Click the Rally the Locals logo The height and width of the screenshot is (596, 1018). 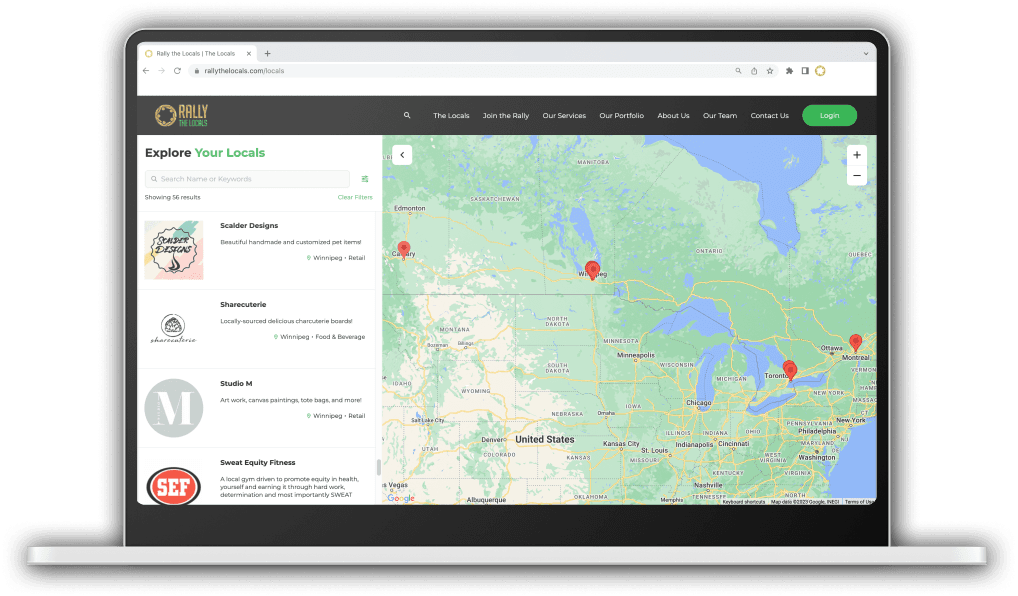point(181,115)
